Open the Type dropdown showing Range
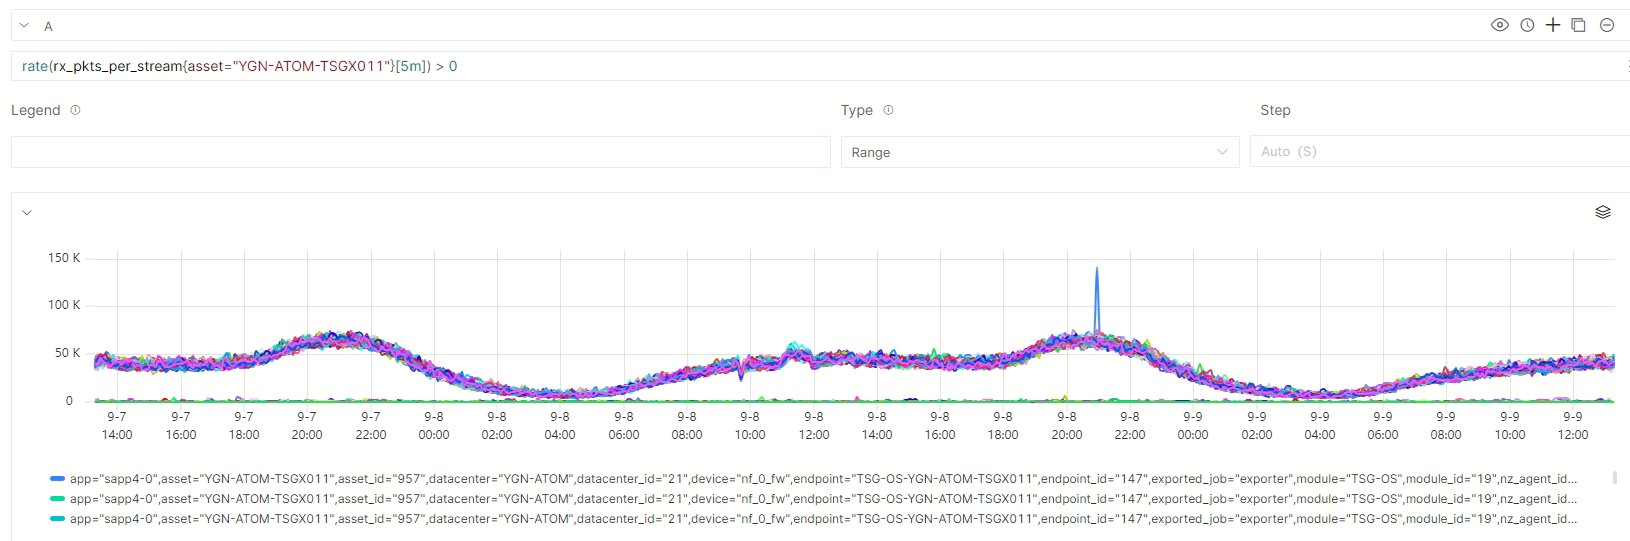Viewport: 1630px width, 541px height. pos(1039,152)
